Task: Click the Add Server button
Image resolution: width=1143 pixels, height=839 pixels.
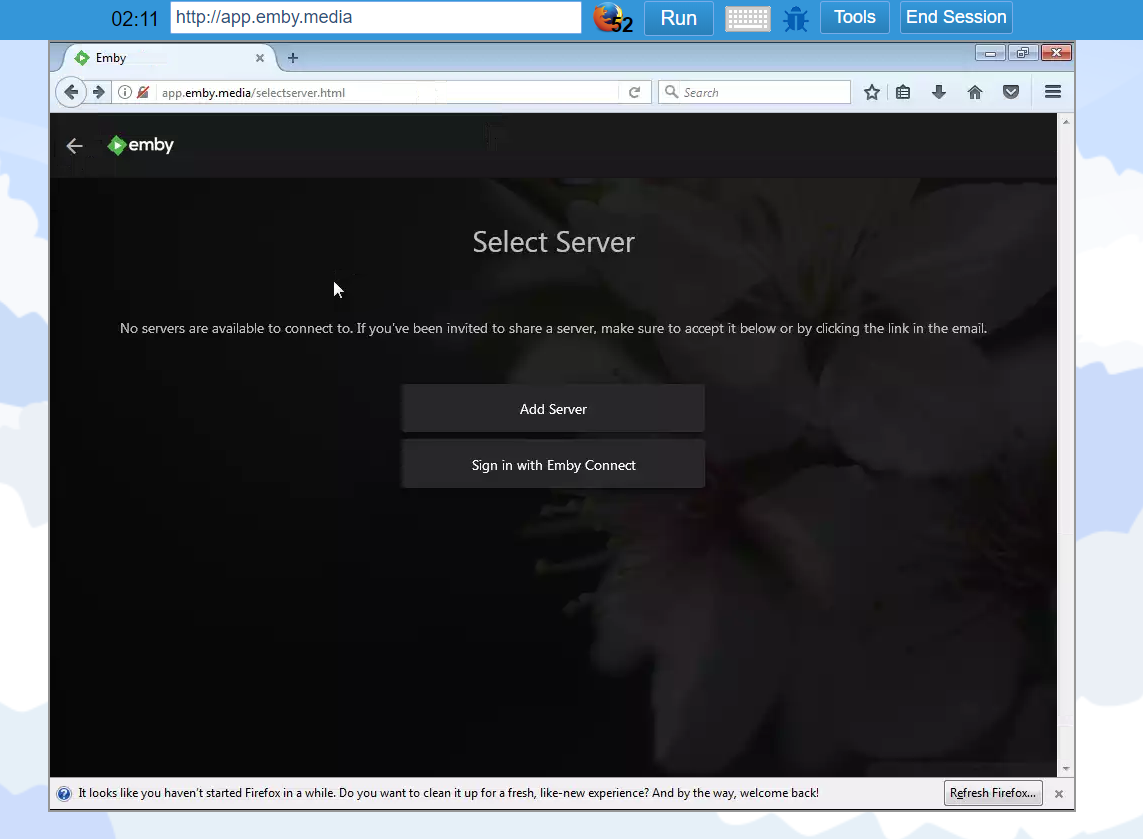Action: (553, 409)
